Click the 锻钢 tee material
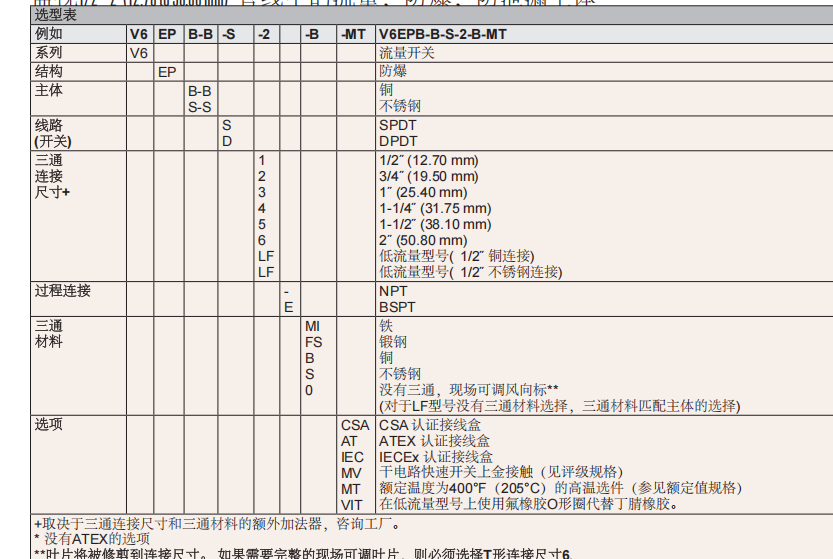 click(392, 342)
